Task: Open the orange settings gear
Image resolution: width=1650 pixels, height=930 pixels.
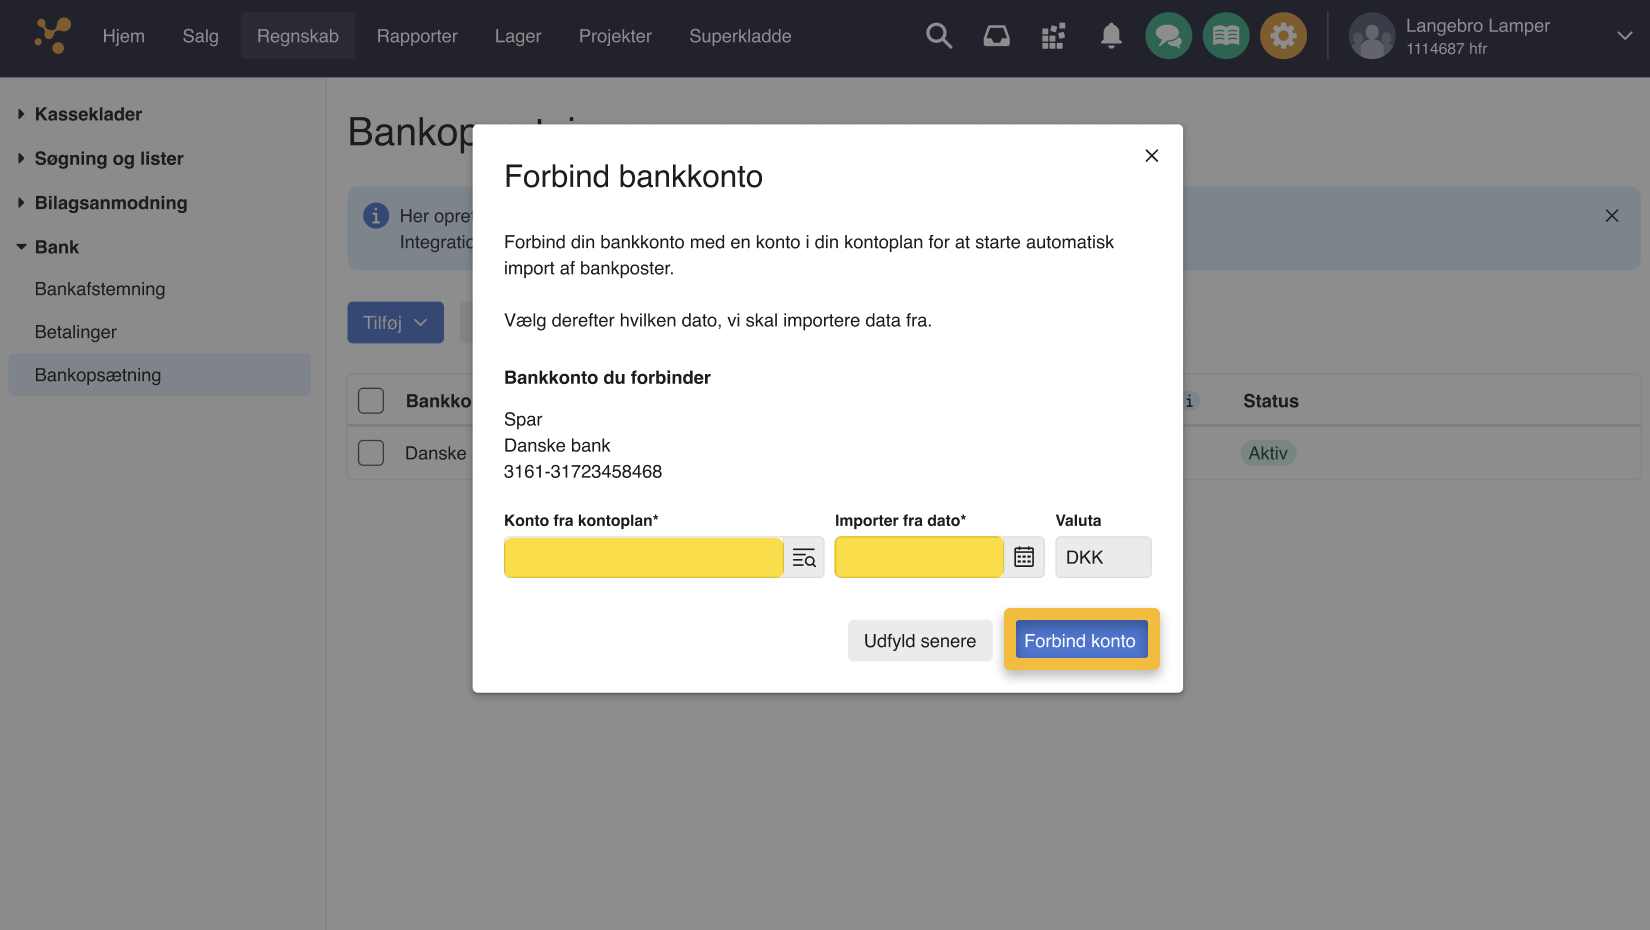Action: coord(1284,35)
